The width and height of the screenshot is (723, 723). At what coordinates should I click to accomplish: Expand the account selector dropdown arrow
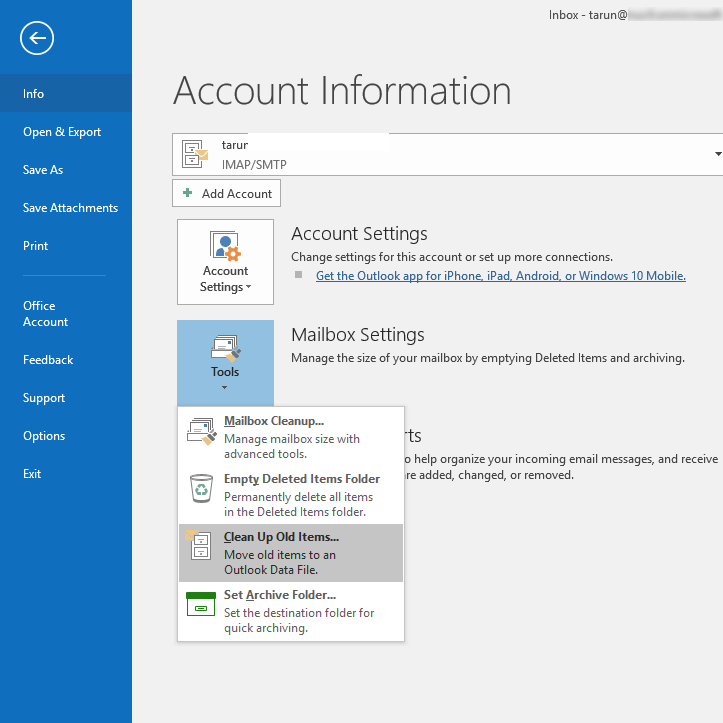click(718, 154)
